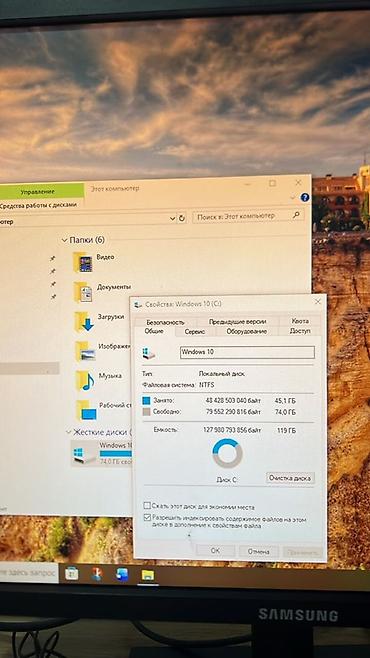Collapse the Жесткие диски group
The width and height of the screenshot is (370, 658).
pyautogui.click(x=69, y=432)
